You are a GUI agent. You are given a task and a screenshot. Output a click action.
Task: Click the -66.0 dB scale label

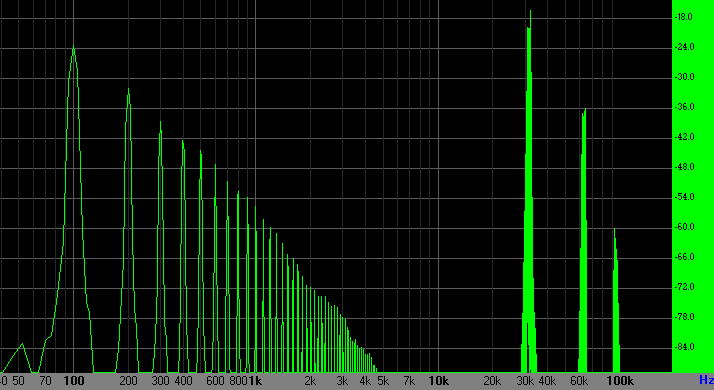click(x=684, y=257)
